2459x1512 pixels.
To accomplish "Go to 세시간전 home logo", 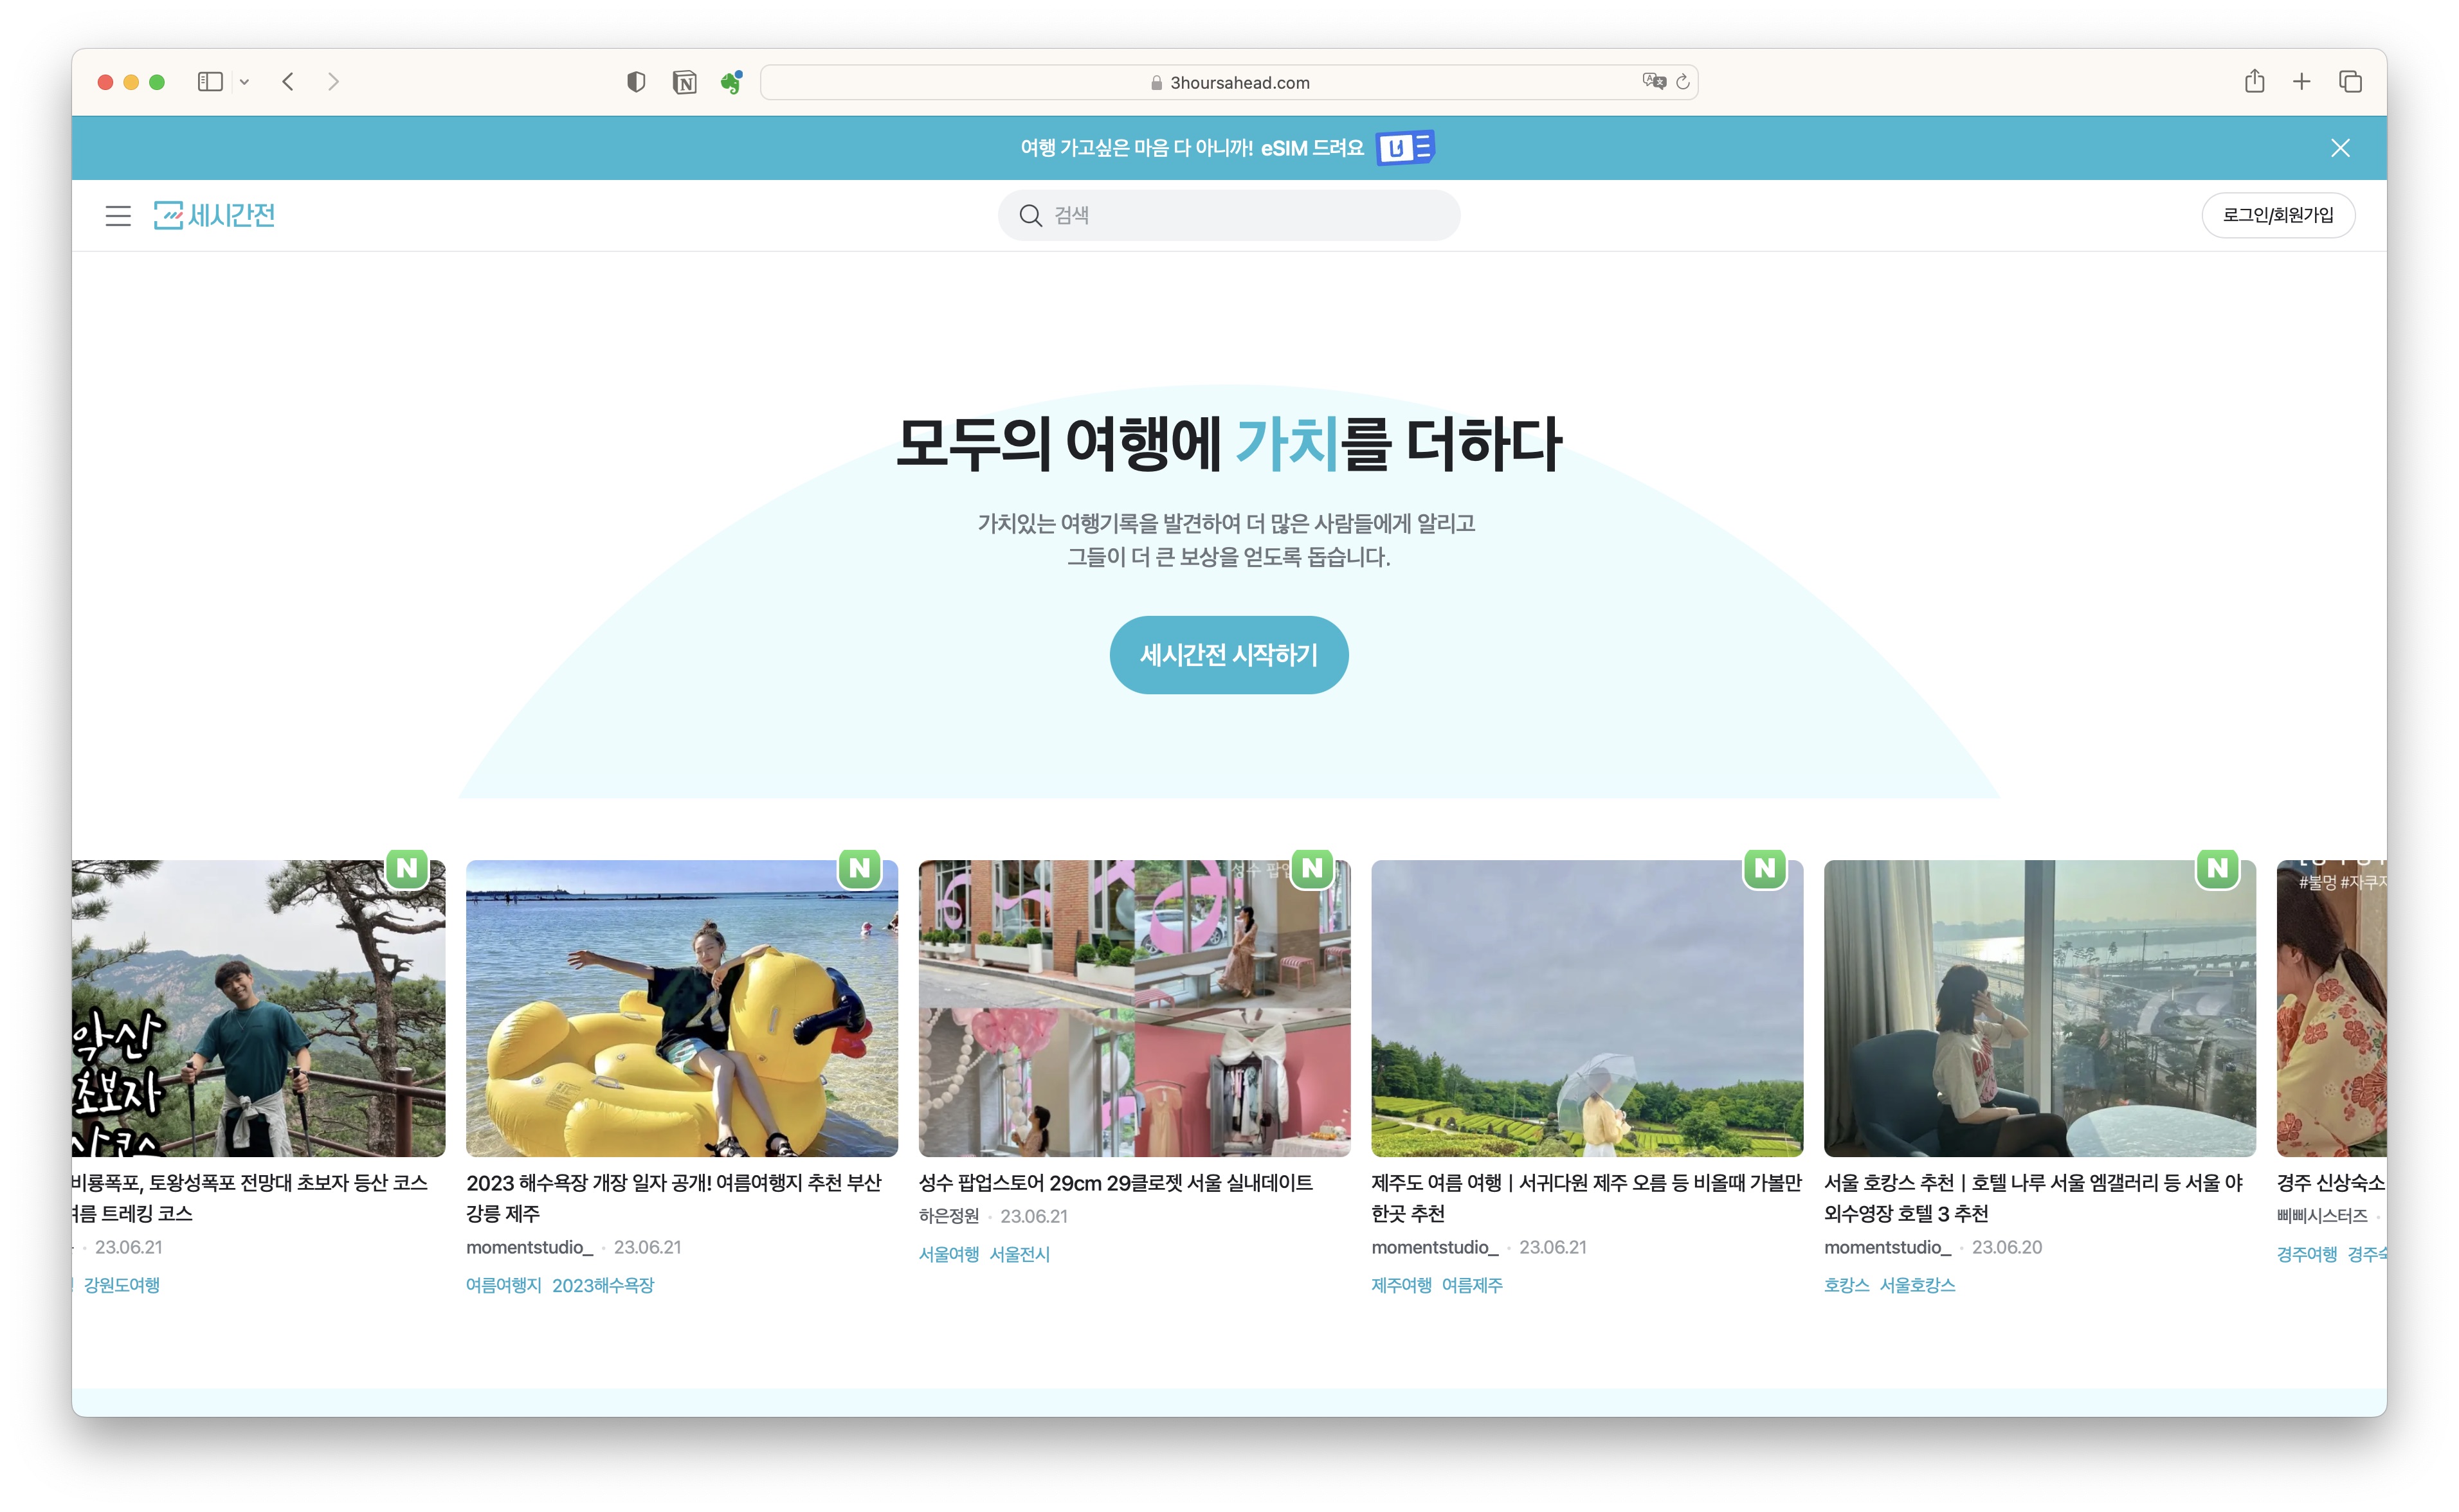I will click(214, 215).
